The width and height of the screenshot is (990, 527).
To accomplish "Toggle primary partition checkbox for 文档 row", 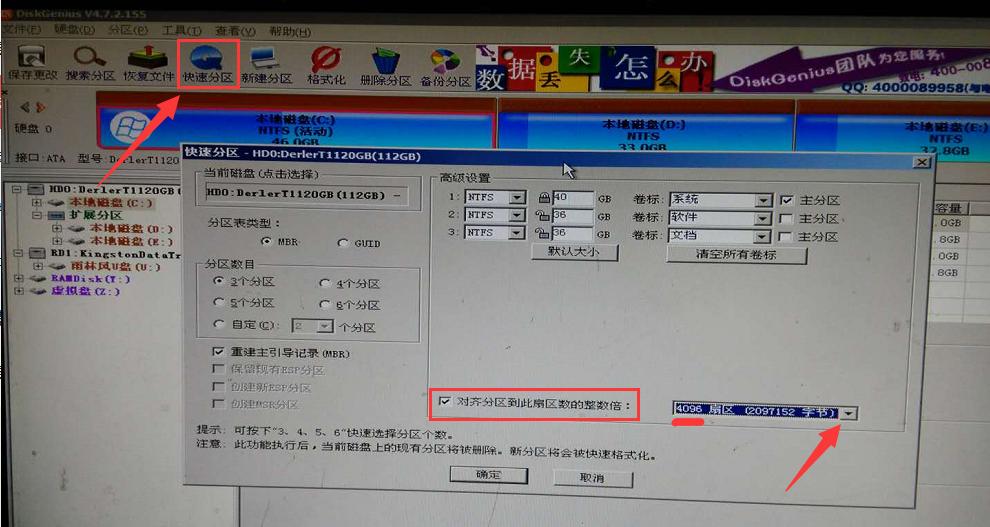I will [786, 237].
